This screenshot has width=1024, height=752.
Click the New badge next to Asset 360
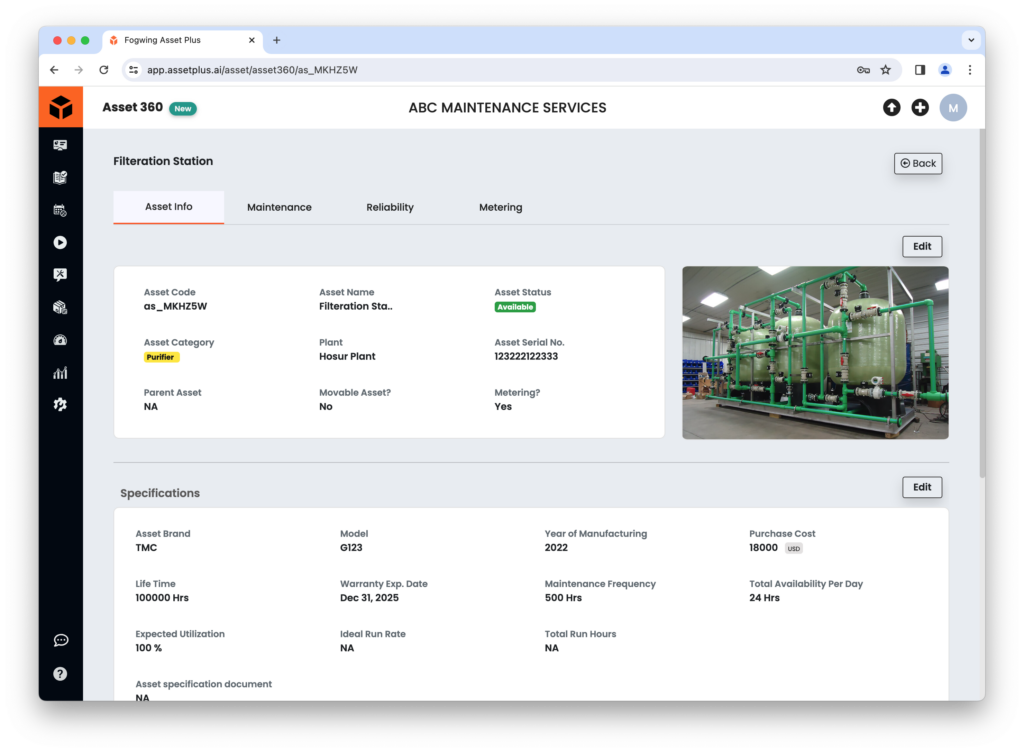[183, 109]
